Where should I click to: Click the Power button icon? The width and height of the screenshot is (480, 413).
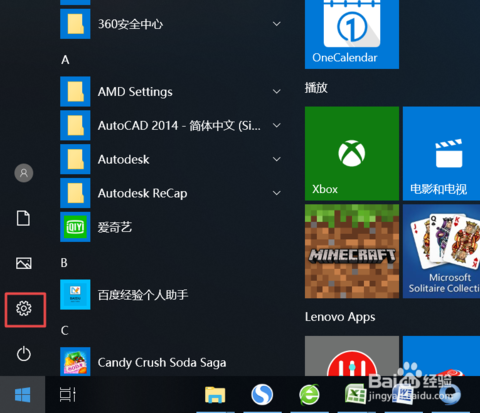[24, 354]
